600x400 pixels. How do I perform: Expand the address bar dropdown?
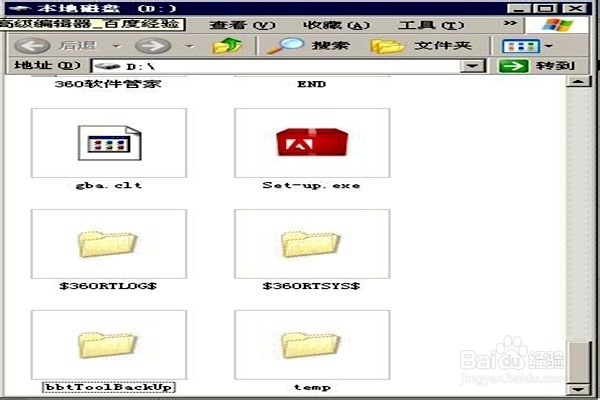coord(473,66)
